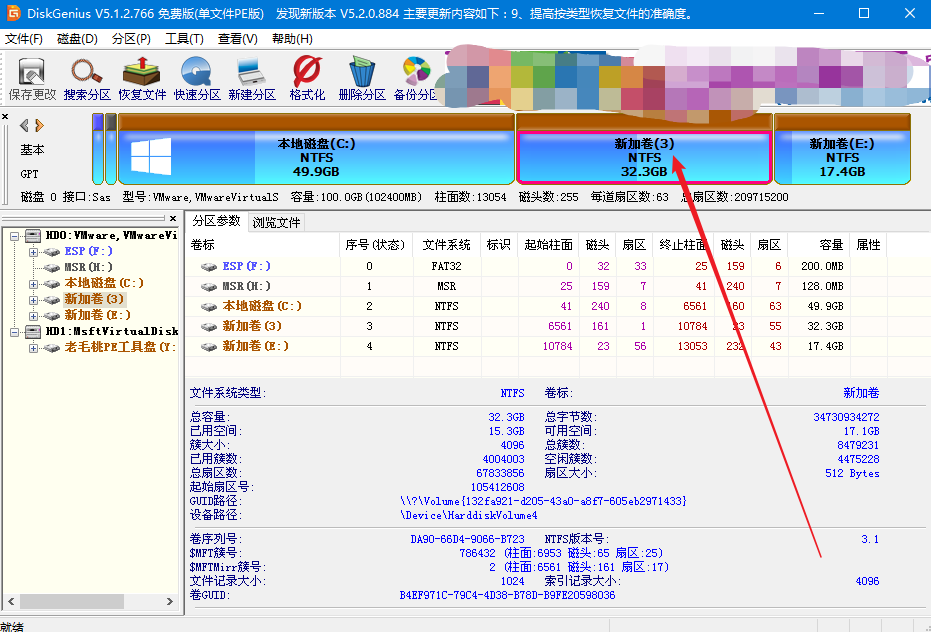Click the \Device\HarddiskVolume4 value
This screenshot has height=632, width=931.
(469, 516)
